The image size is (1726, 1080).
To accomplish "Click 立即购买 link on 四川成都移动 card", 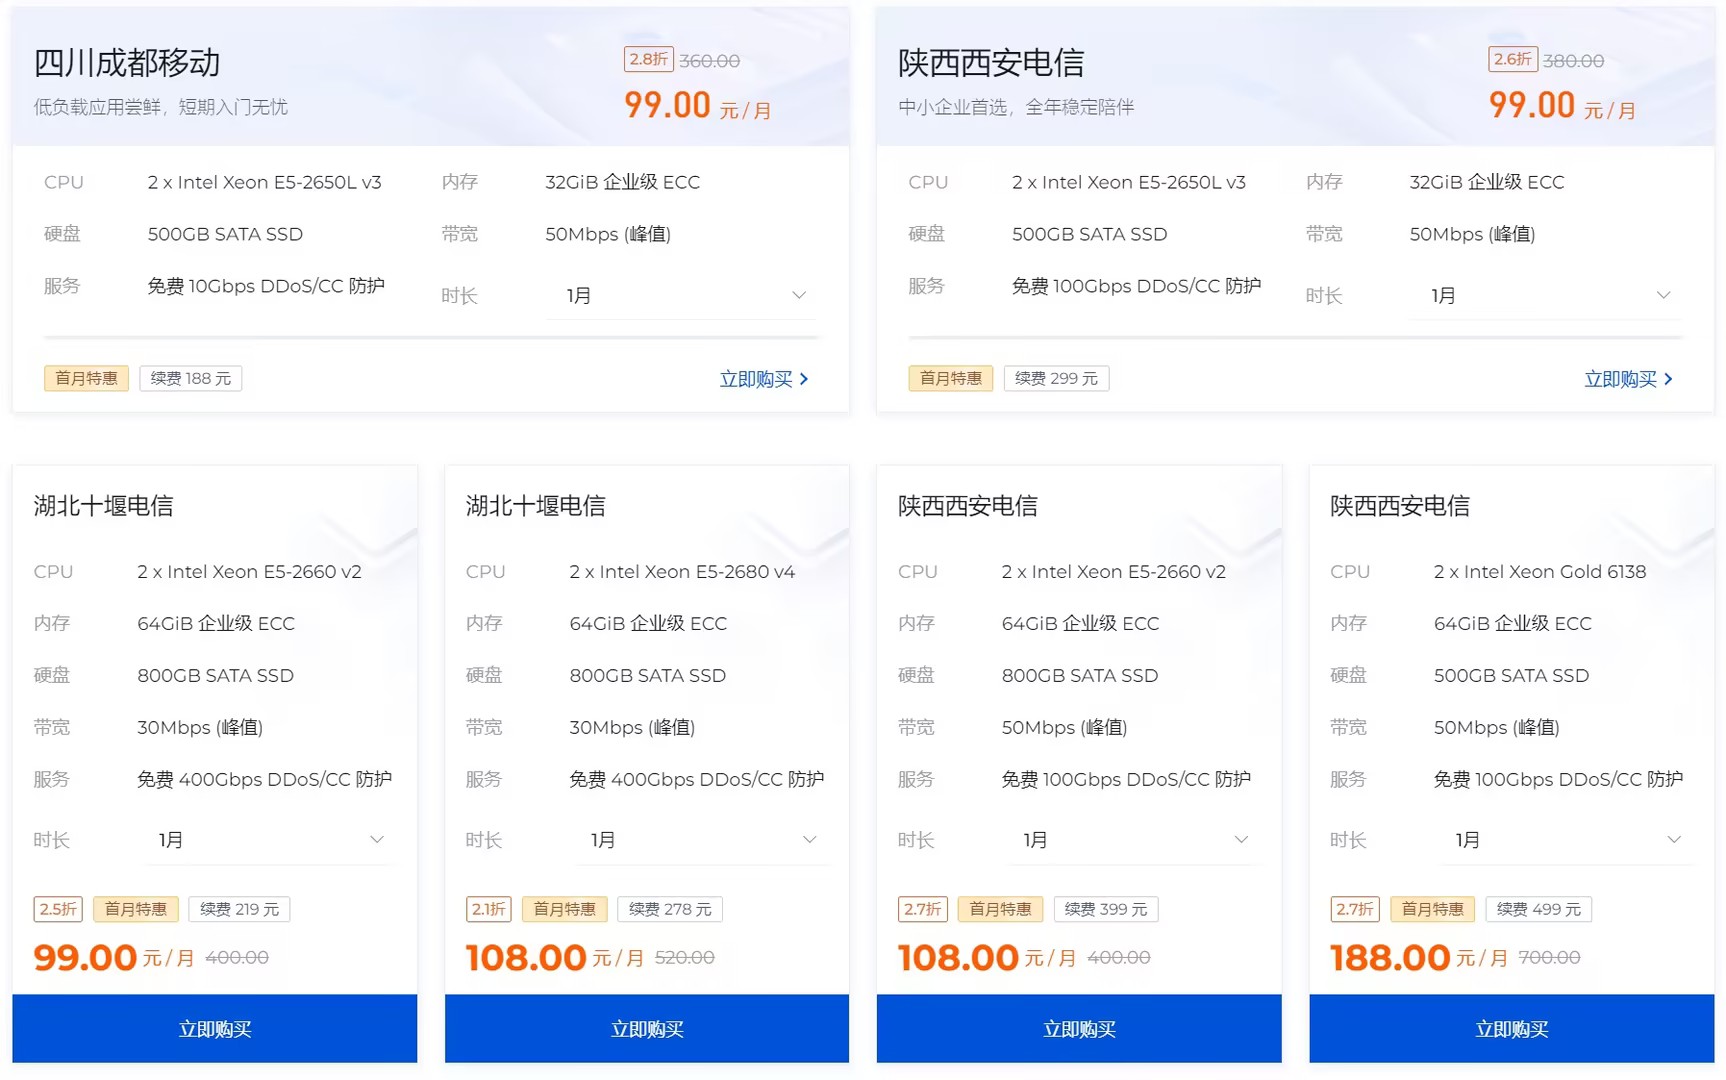I will [764, 379].
